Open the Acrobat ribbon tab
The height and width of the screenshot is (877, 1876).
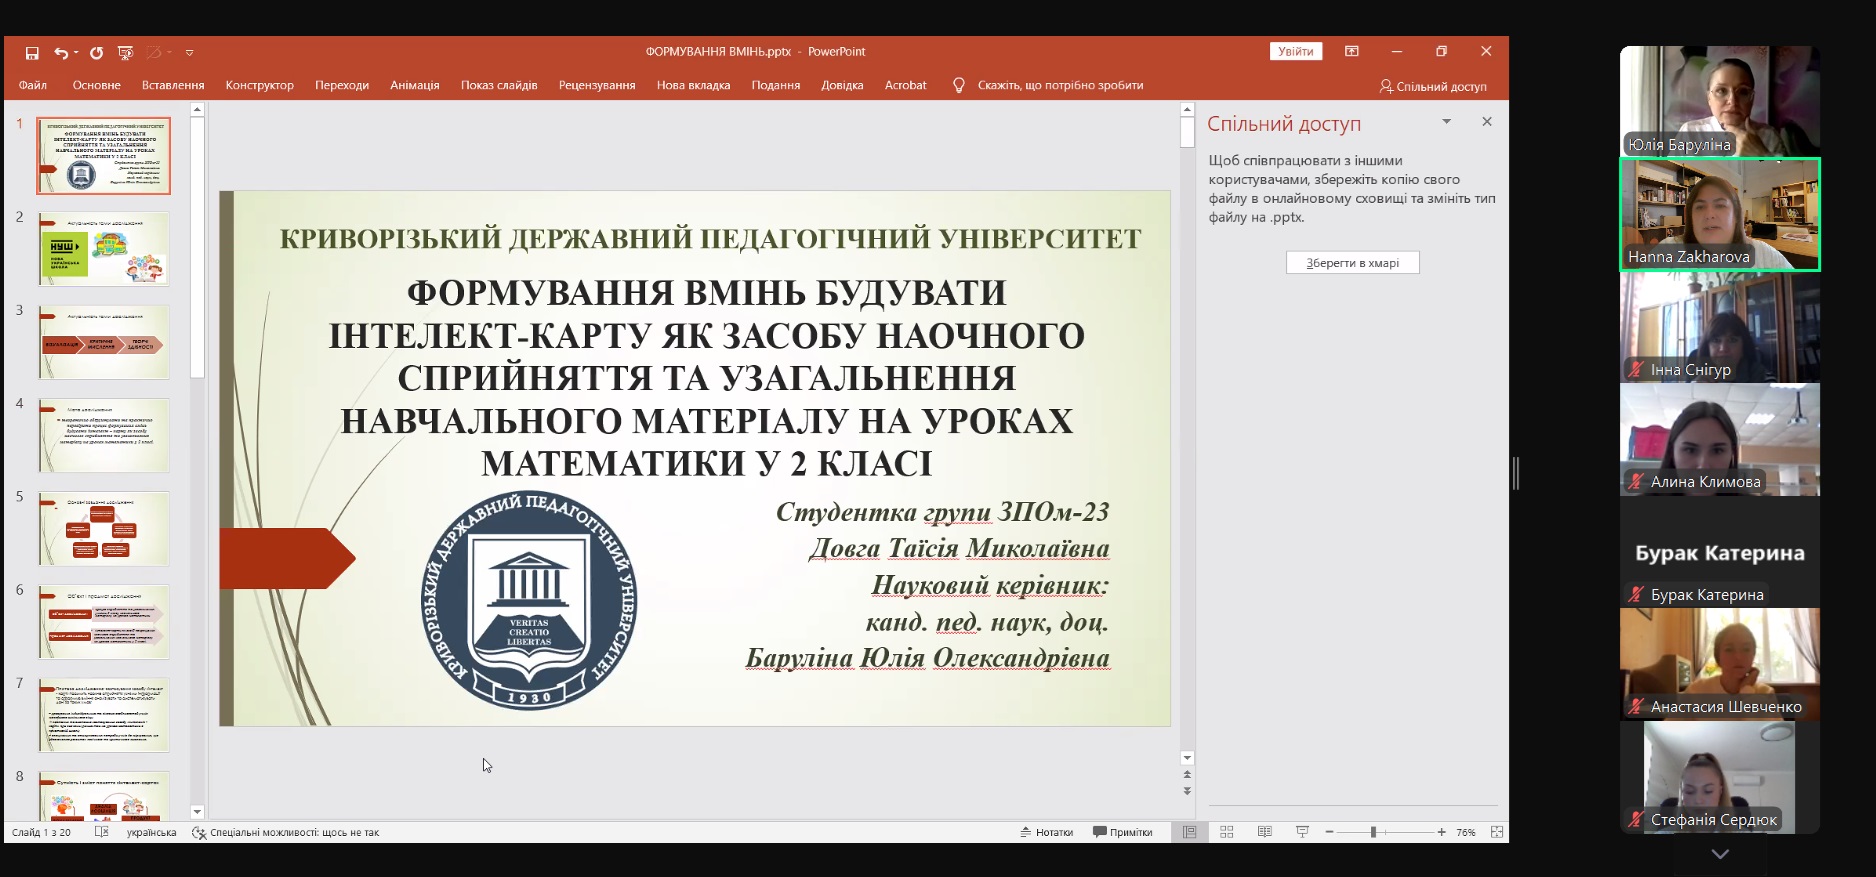point(906,85)
